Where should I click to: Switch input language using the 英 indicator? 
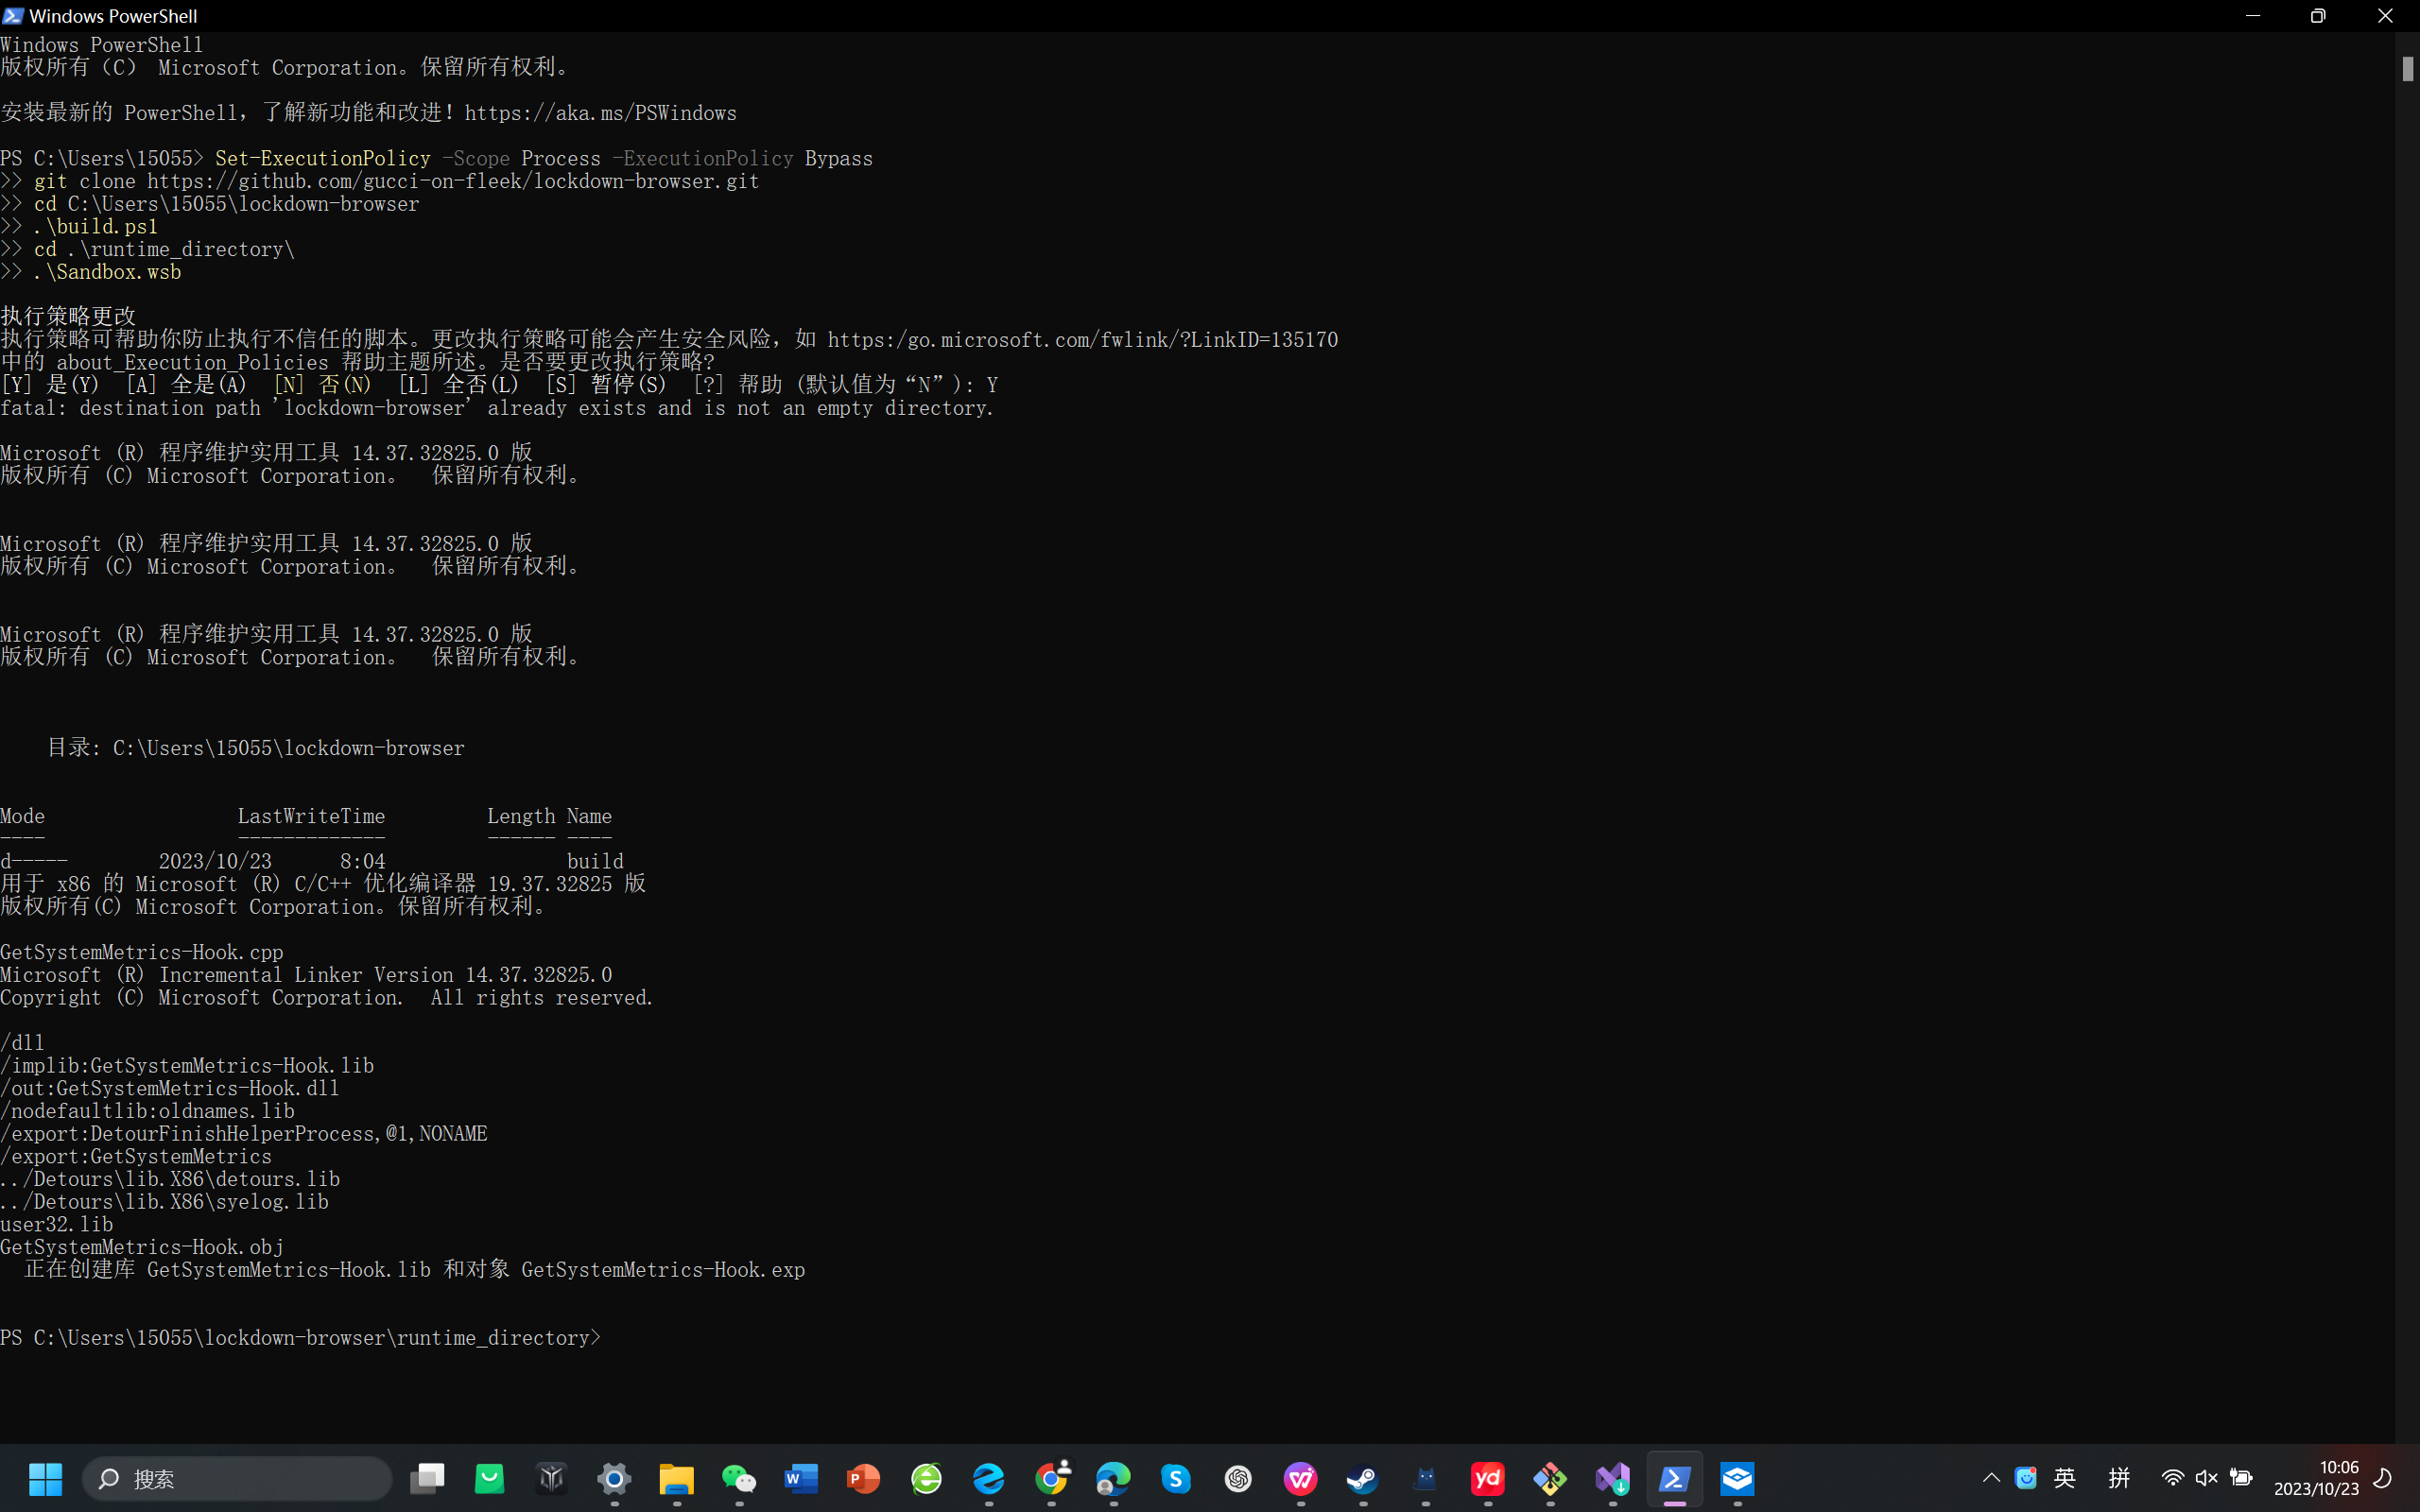[2065, 1479]
